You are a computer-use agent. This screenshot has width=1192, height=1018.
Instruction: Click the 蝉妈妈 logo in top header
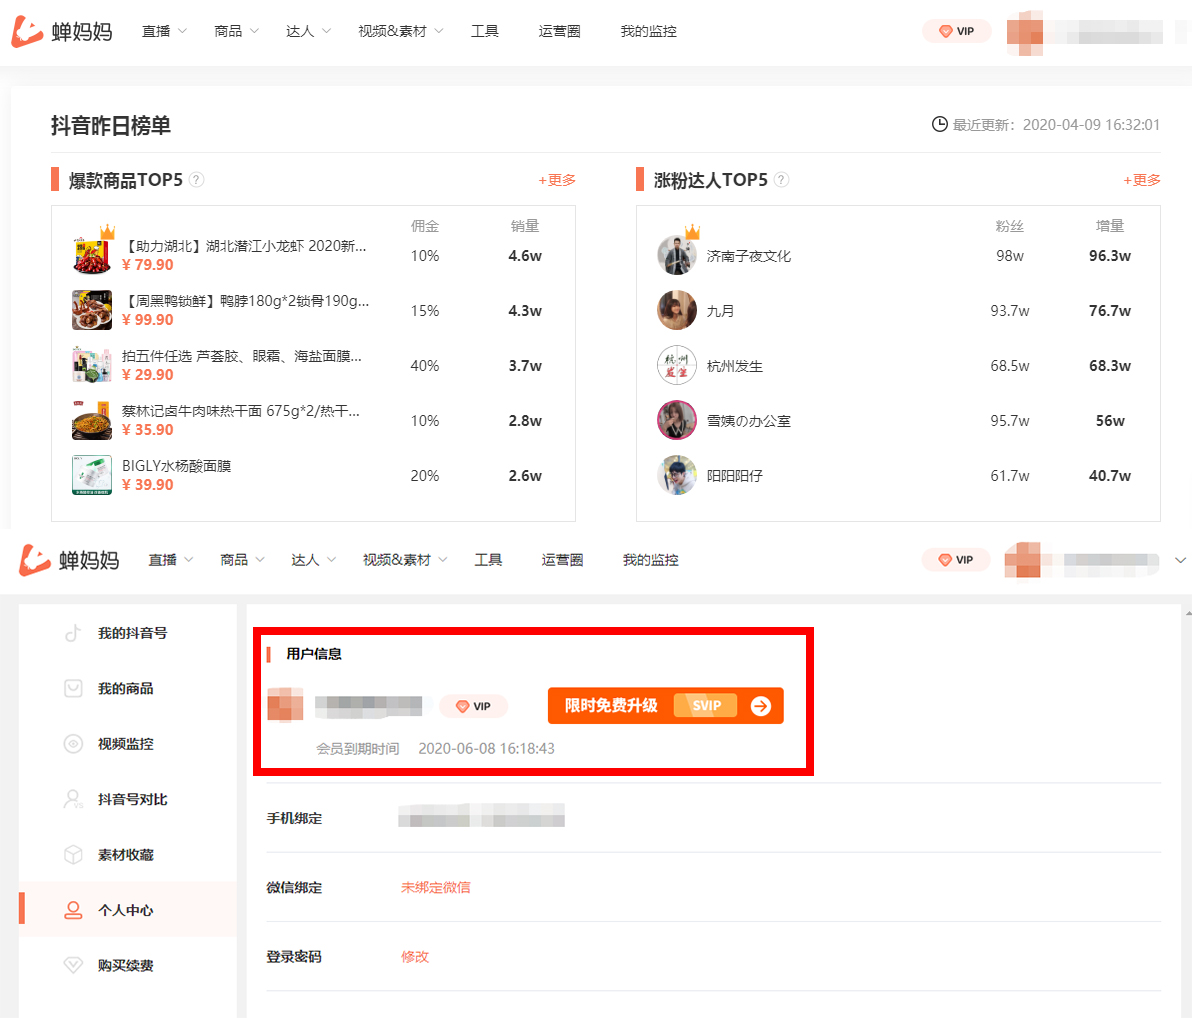(62, 31)
